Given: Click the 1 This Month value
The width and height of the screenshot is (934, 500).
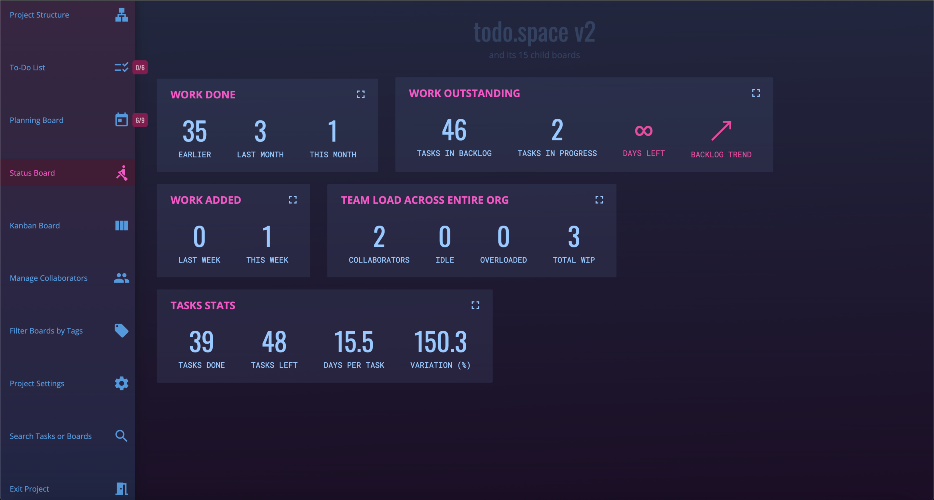Looking at the screenshot, I should click(333, 132).
